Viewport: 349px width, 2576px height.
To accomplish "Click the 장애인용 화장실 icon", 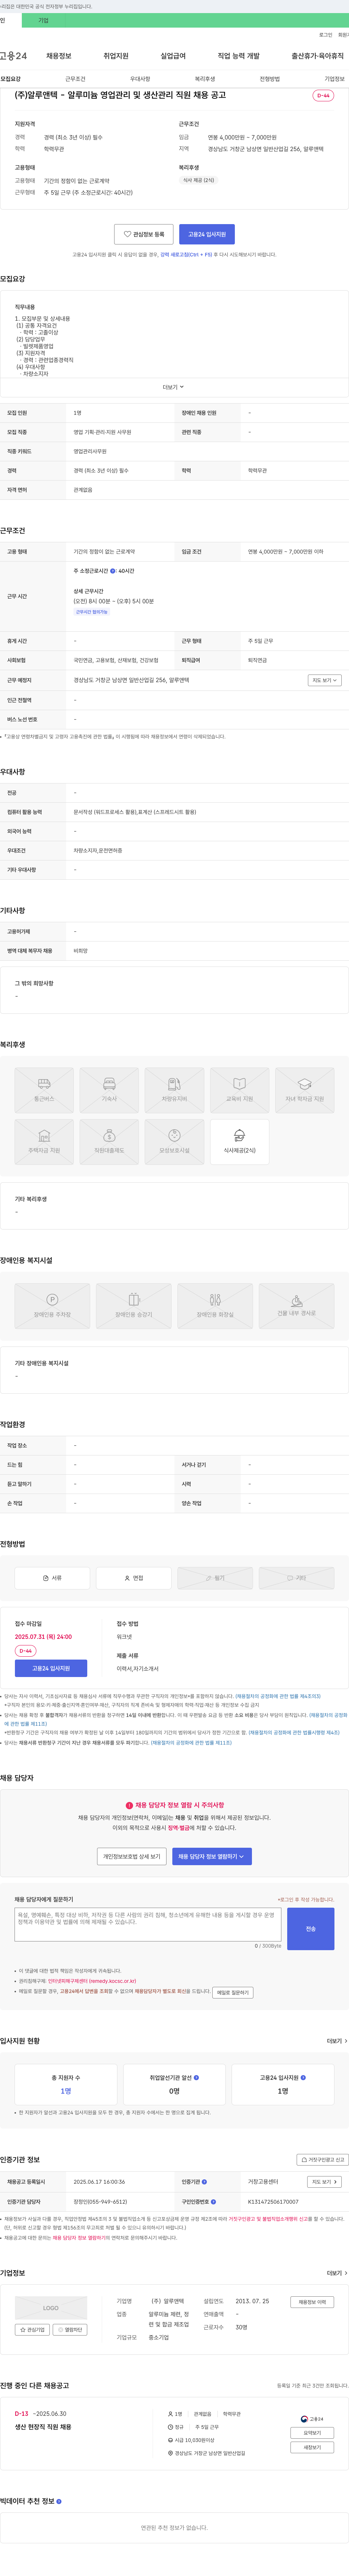I will point(215,1306).
